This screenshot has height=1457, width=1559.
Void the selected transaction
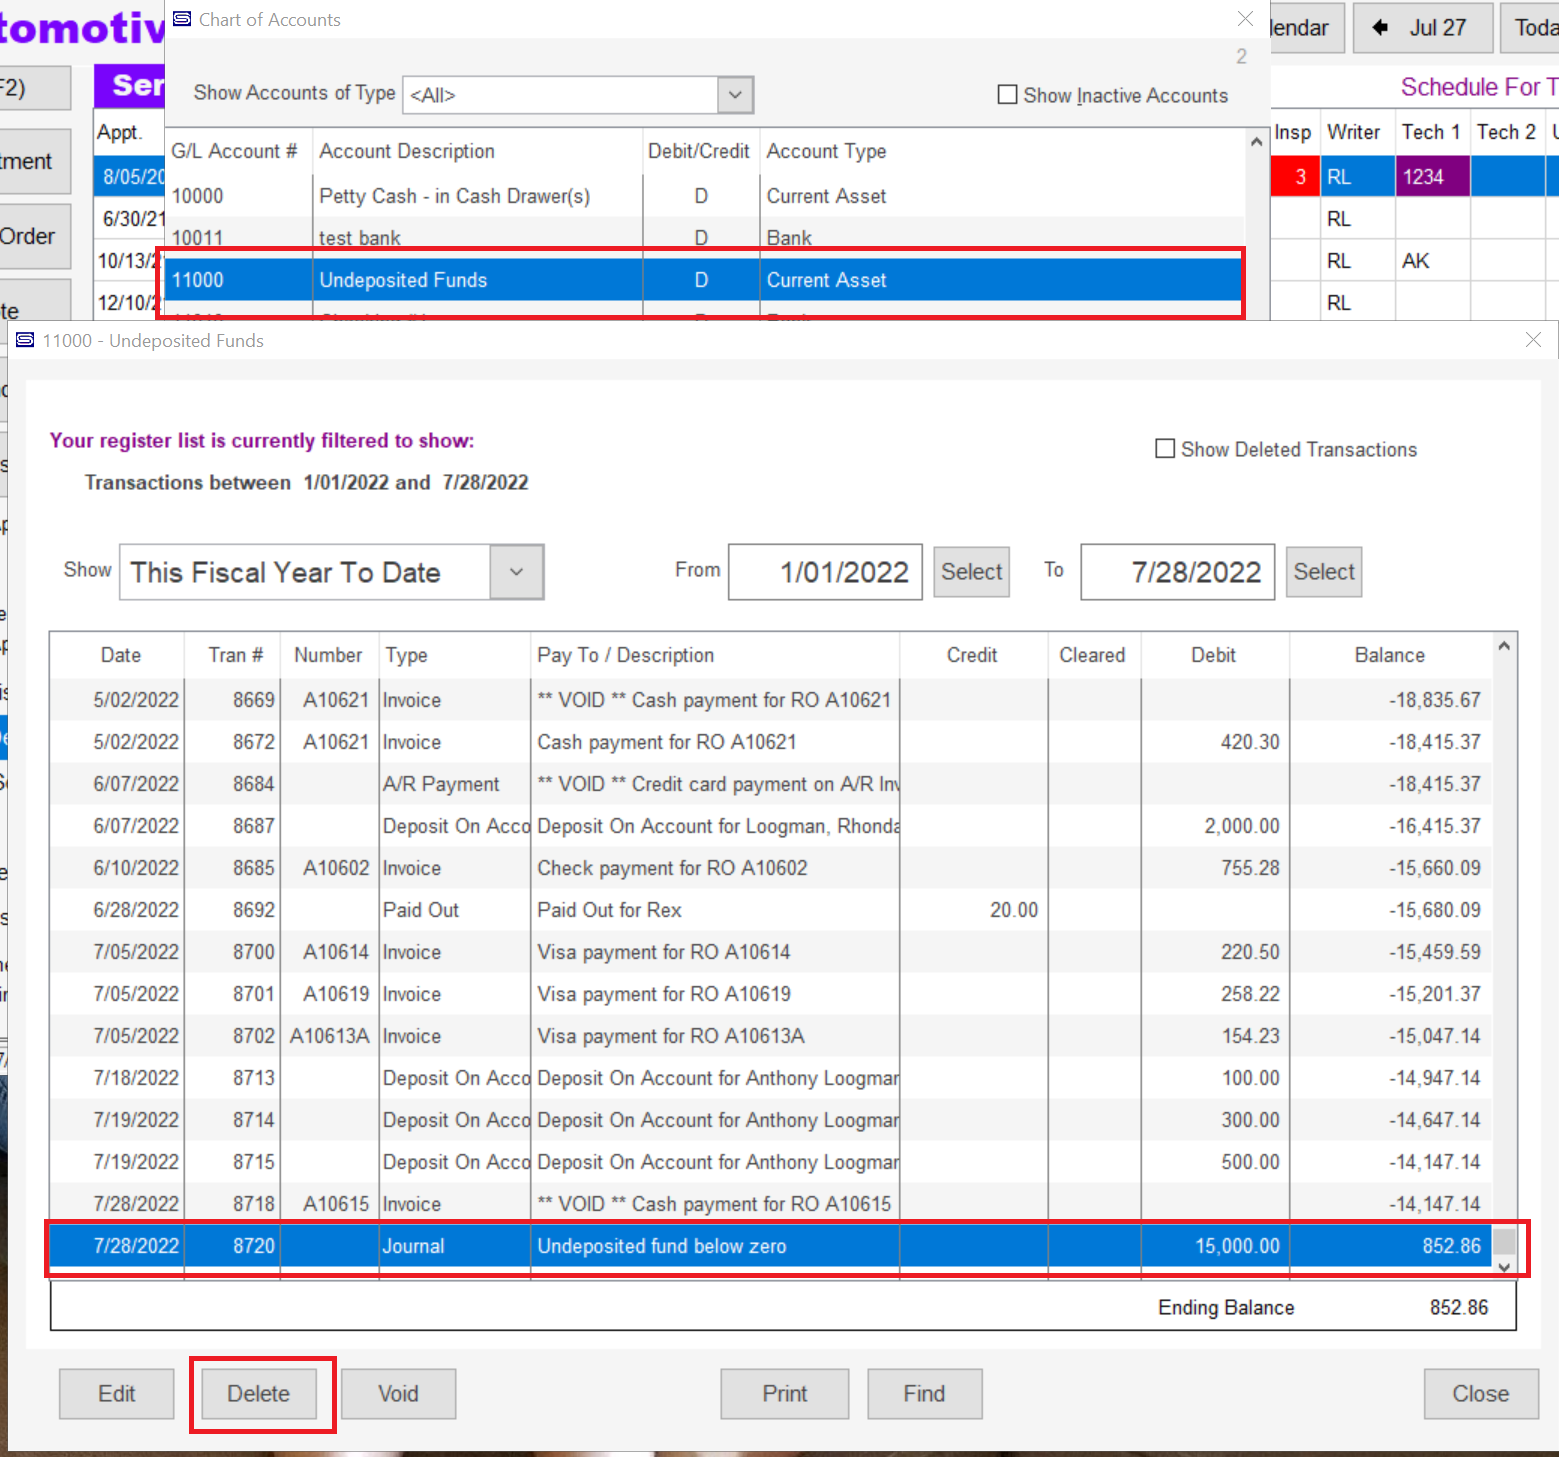(398, 1394)
